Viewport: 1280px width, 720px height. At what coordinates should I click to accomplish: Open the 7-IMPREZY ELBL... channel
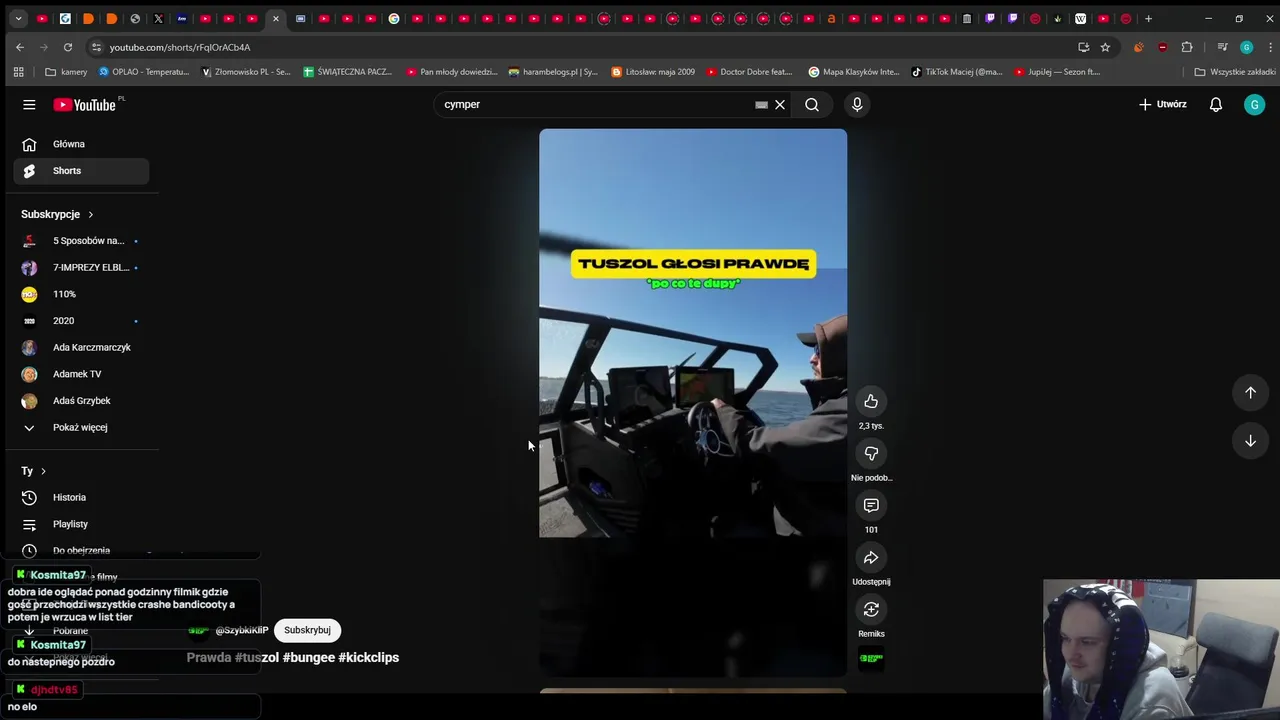point(81,268)
